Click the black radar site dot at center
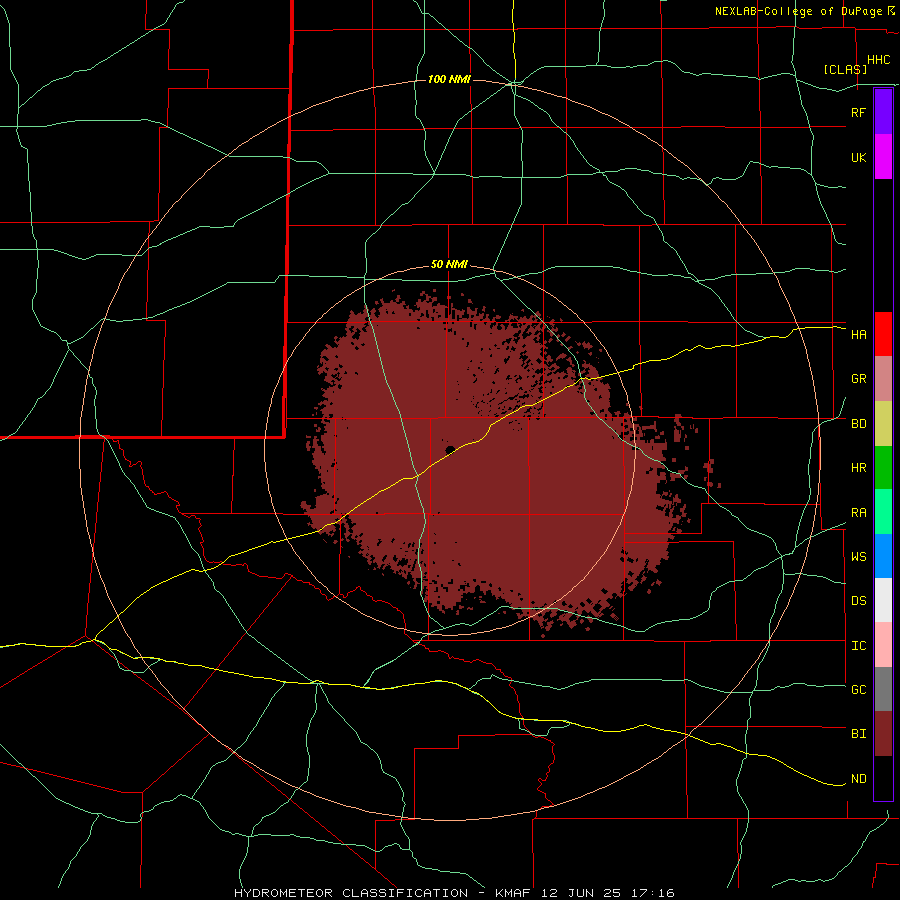This screenshot has width=900, height=900. coord(450,449)
